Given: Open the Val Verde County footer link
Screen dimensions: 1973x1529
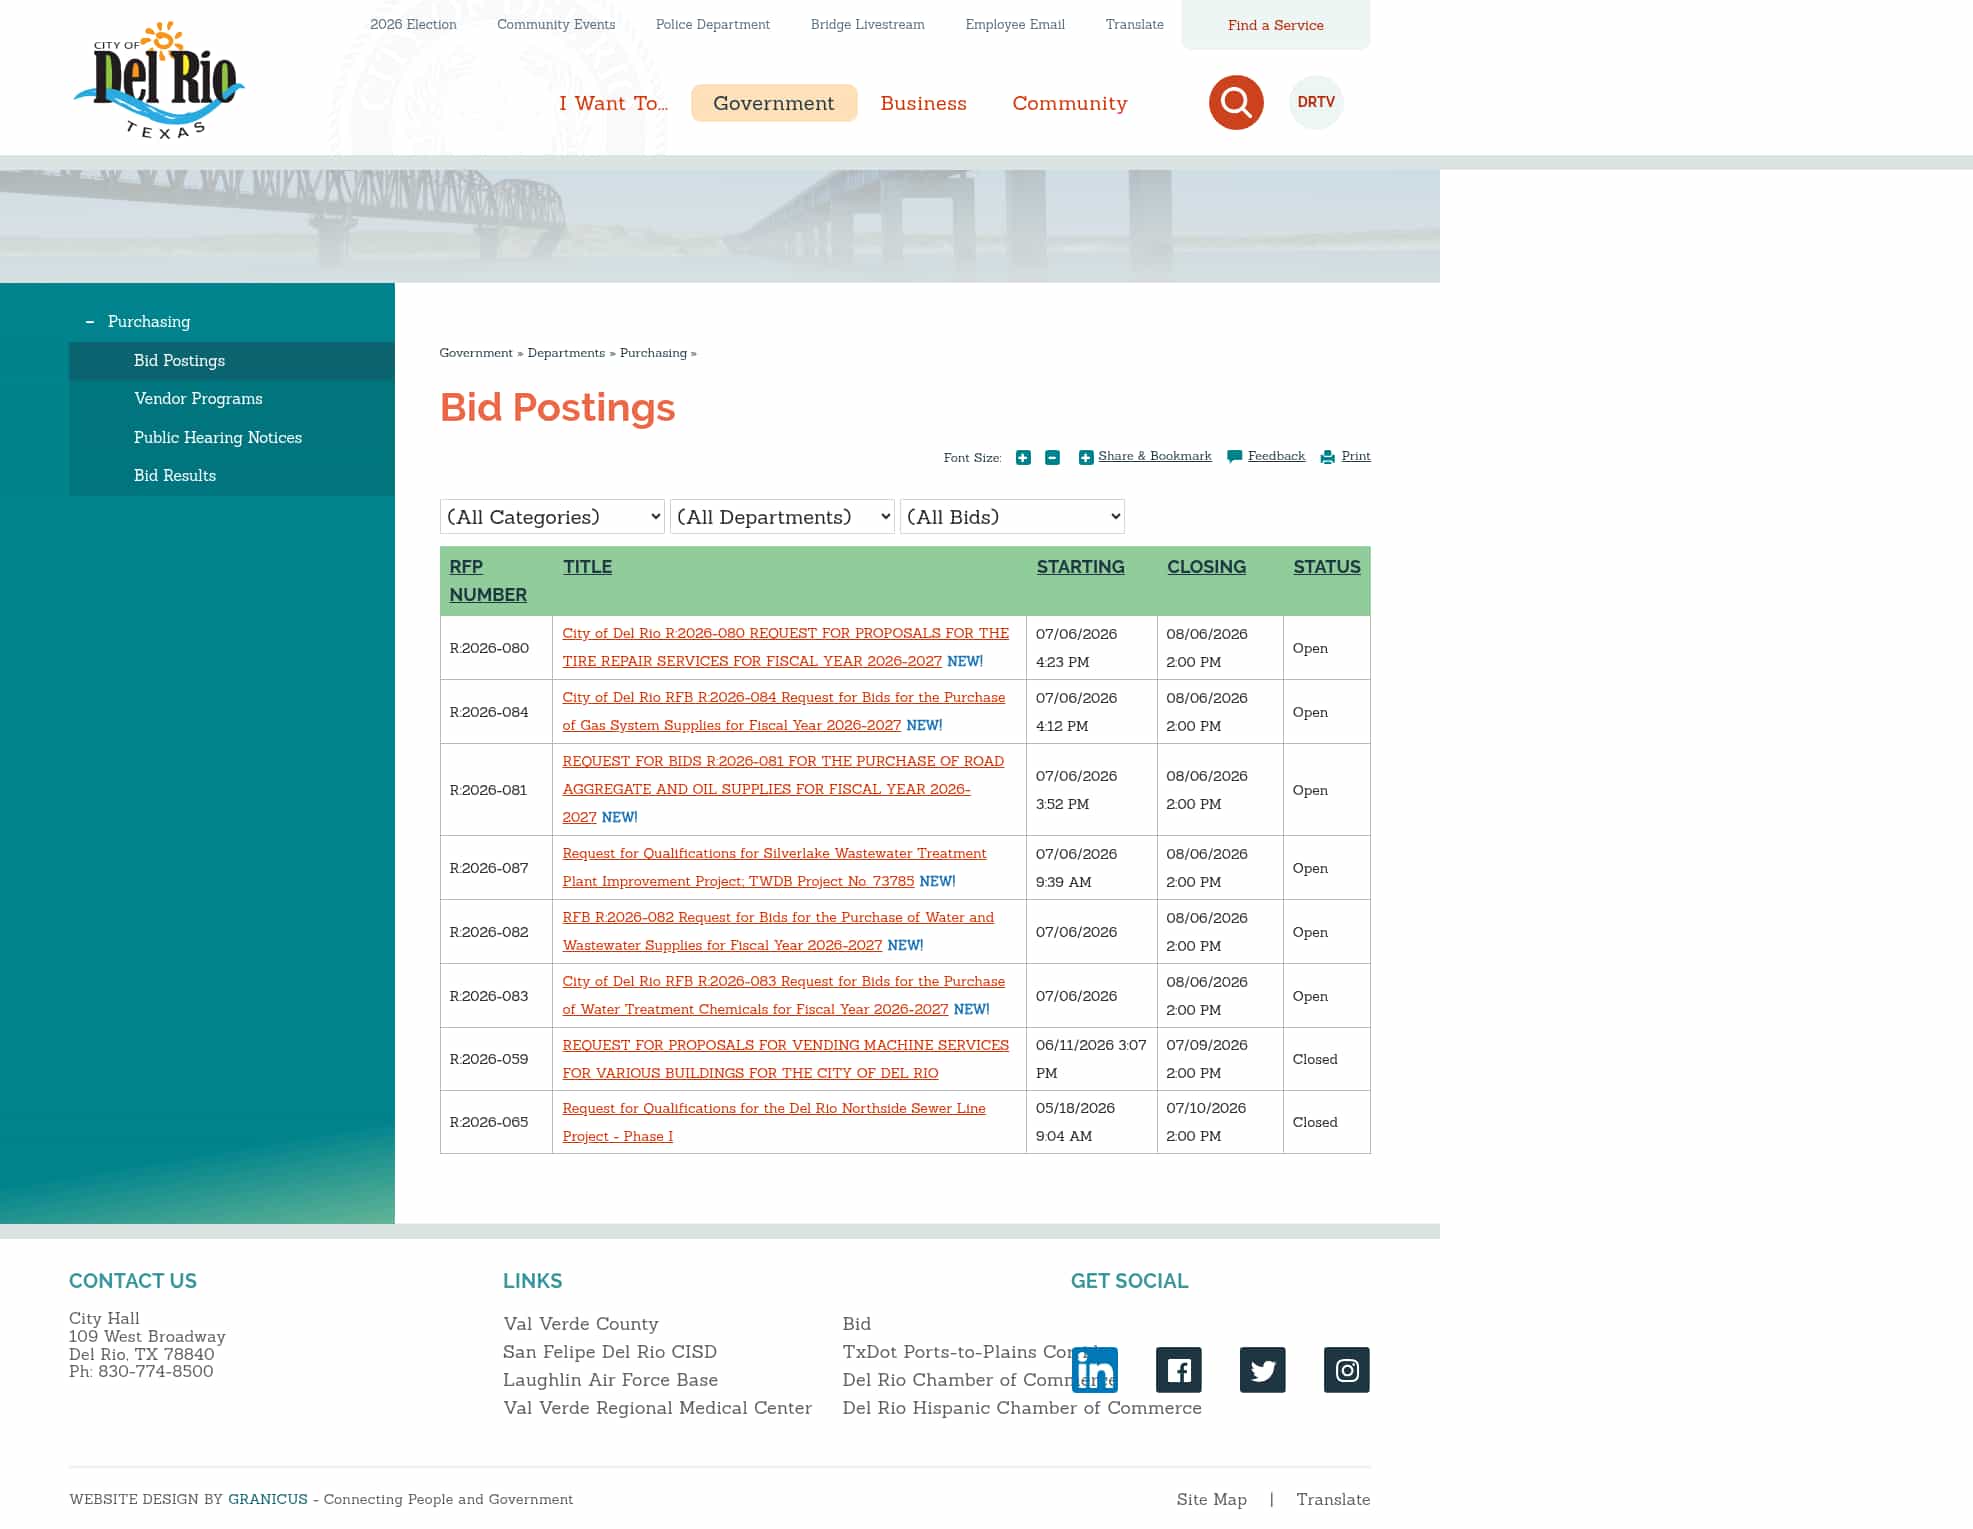Looking at the screenshot, I should coord(581,1324).
